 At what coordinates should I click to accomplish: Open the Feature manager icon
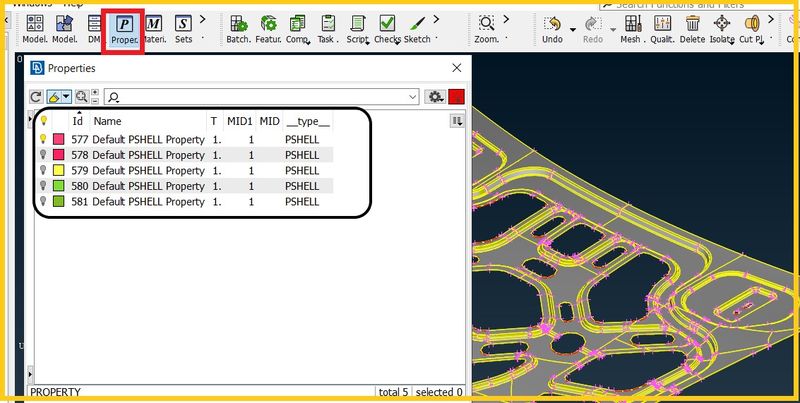[268, 29]
